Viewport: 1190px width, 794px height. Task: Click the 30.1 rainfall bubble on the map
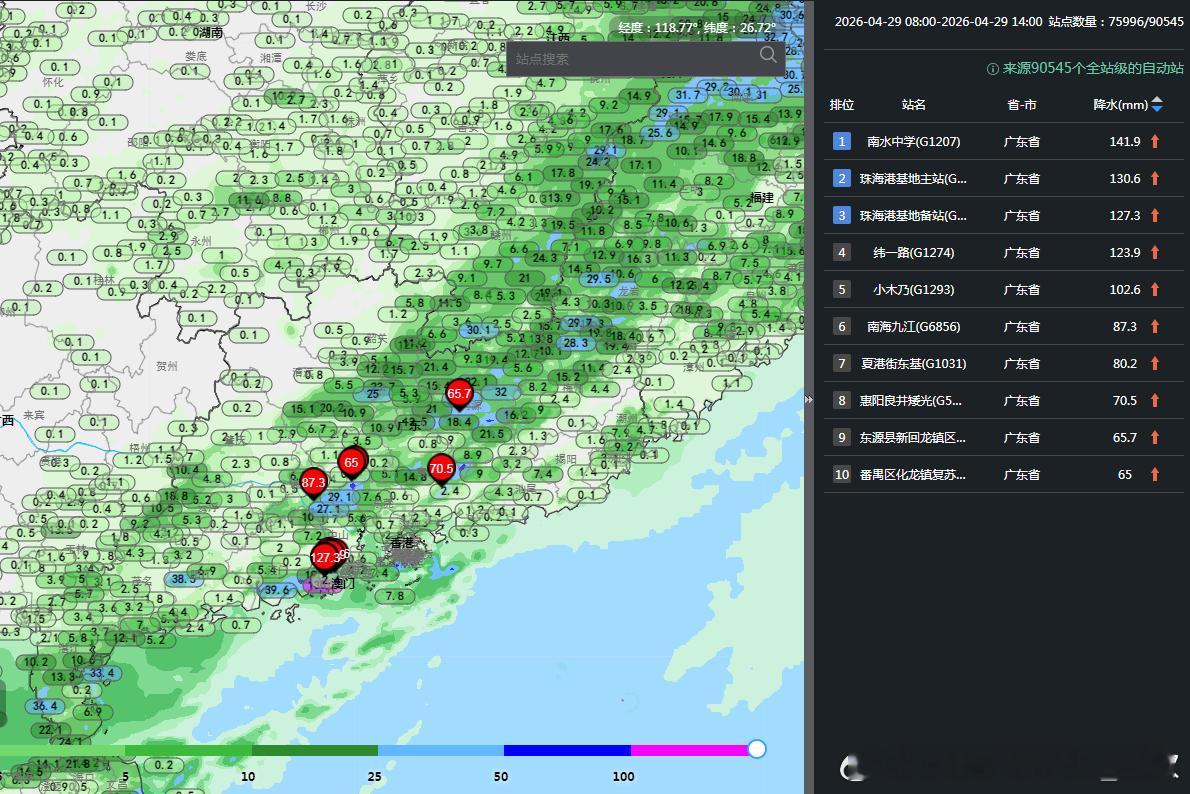478,329
